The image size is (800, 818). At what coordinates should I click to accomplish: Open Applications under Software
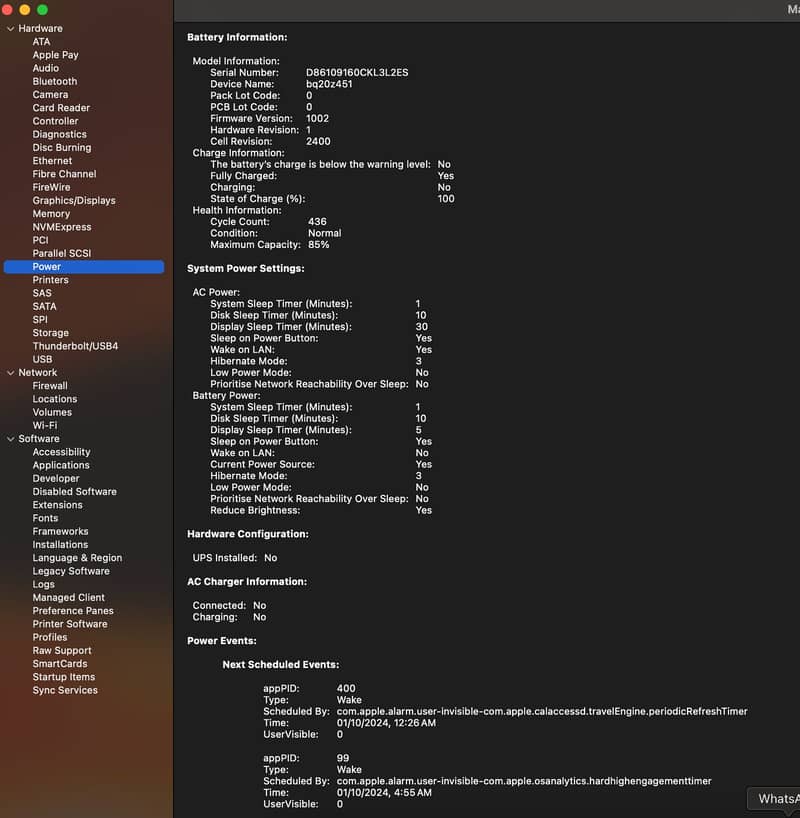pyautogui.click(x=61, y=465)
